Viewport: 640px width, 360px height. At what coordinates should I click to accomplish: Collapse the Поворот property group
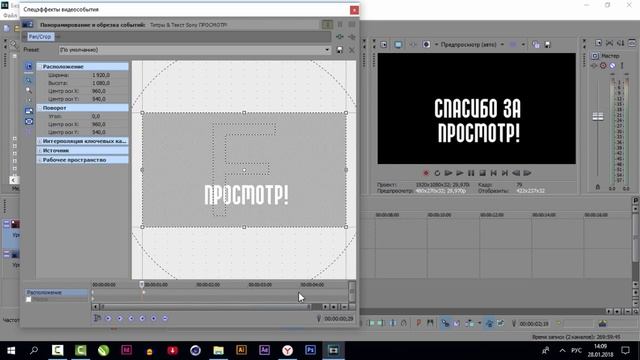click(x=40, y=108)
